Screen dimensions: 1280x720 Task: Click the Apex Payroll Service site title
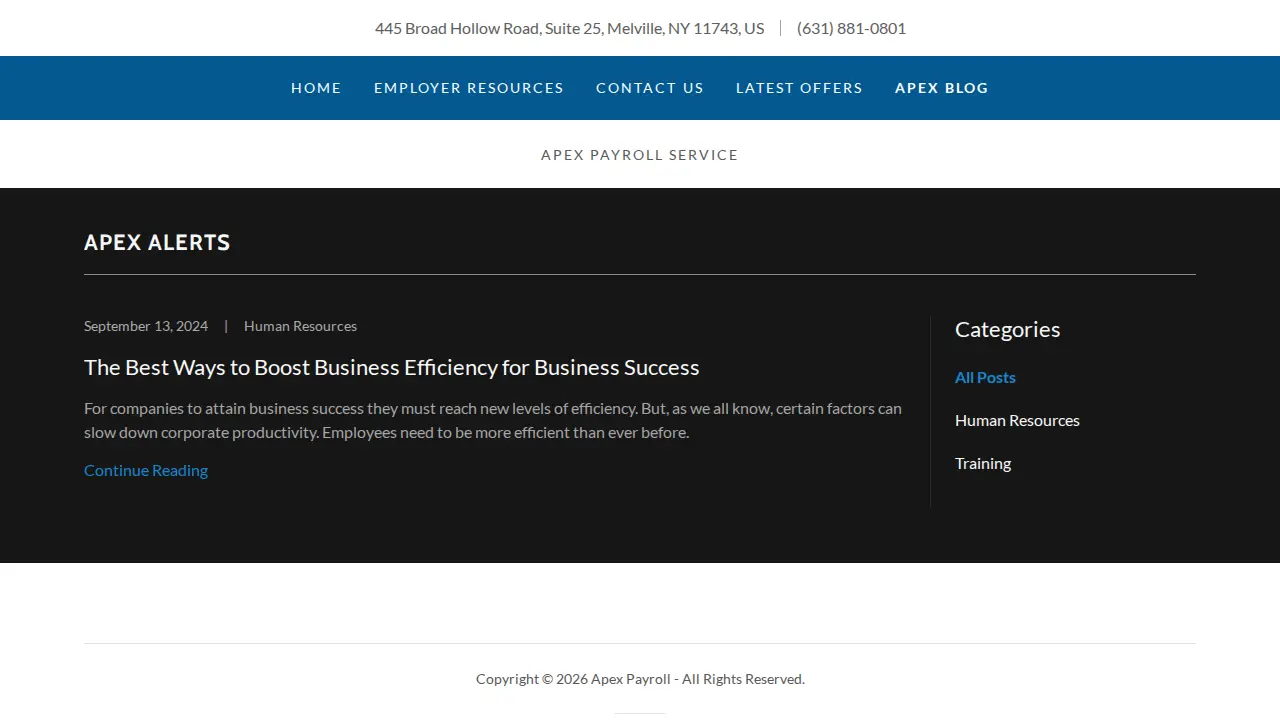click(x=640, y=155)
